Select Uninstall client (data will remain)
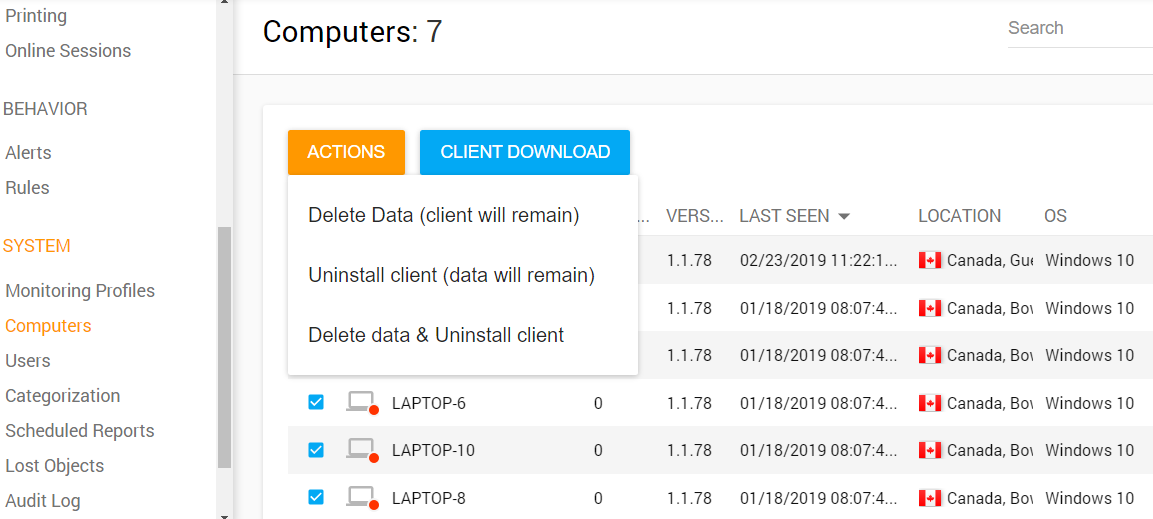Screen dimensions: 1153x519 (451, 275)
